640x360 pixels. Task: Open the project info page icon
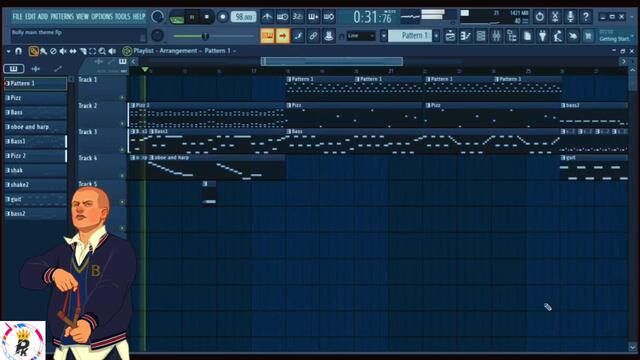tap(527, 36)
